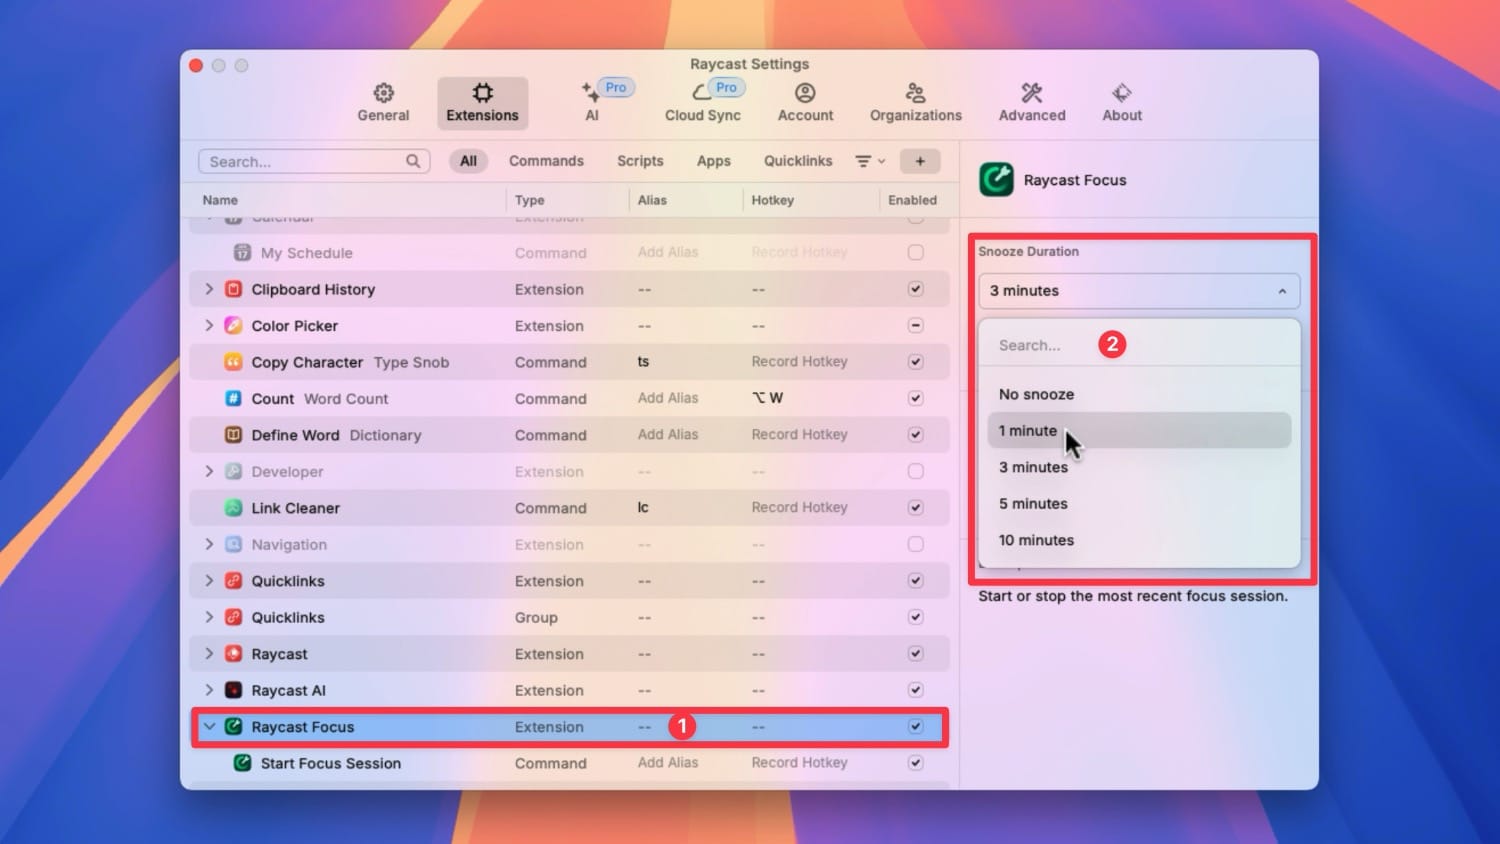
Task: Select the No snooze option
Action: click(x=1139, y=394)
